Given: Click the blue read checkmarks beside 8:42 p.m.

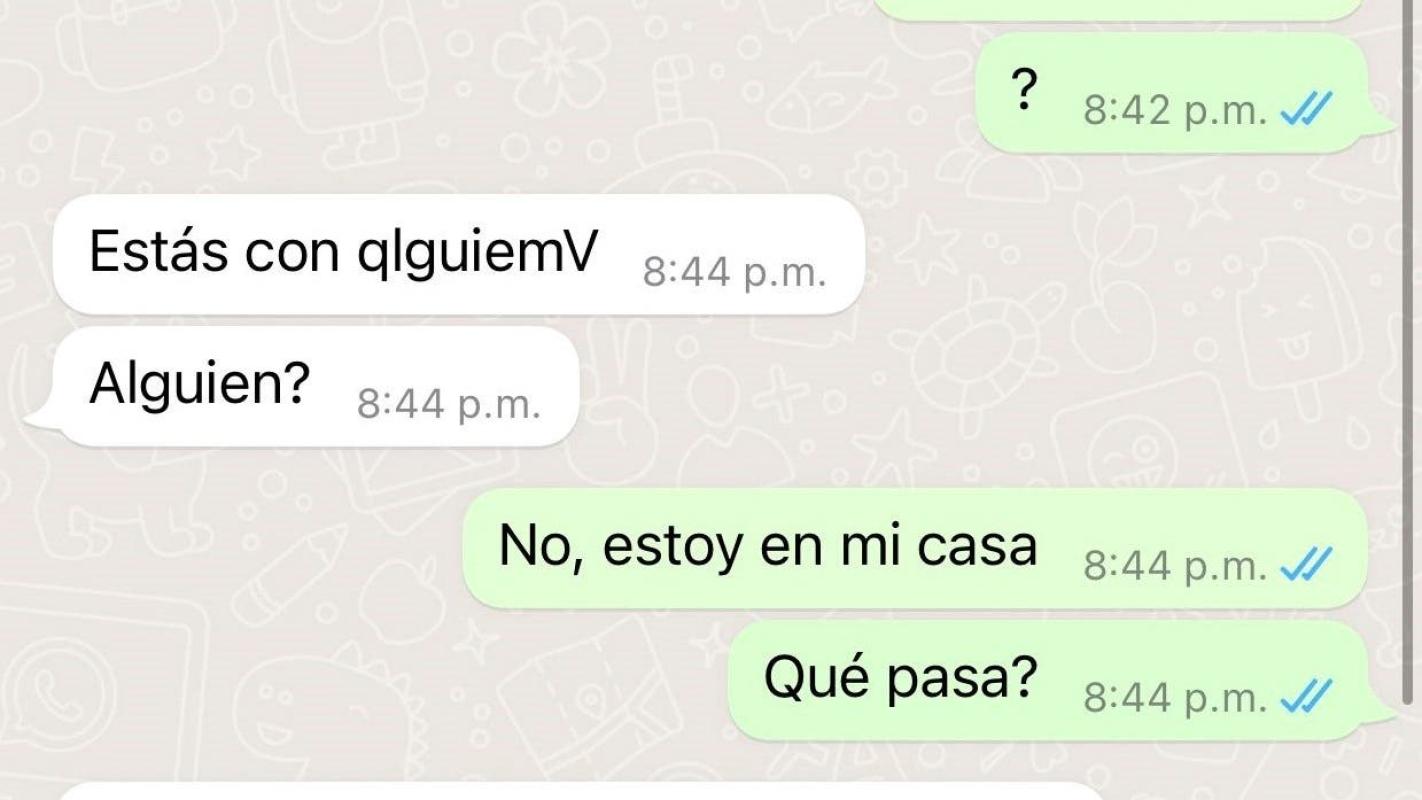Looking at the screenshot, I should (x=1305, y=112).
